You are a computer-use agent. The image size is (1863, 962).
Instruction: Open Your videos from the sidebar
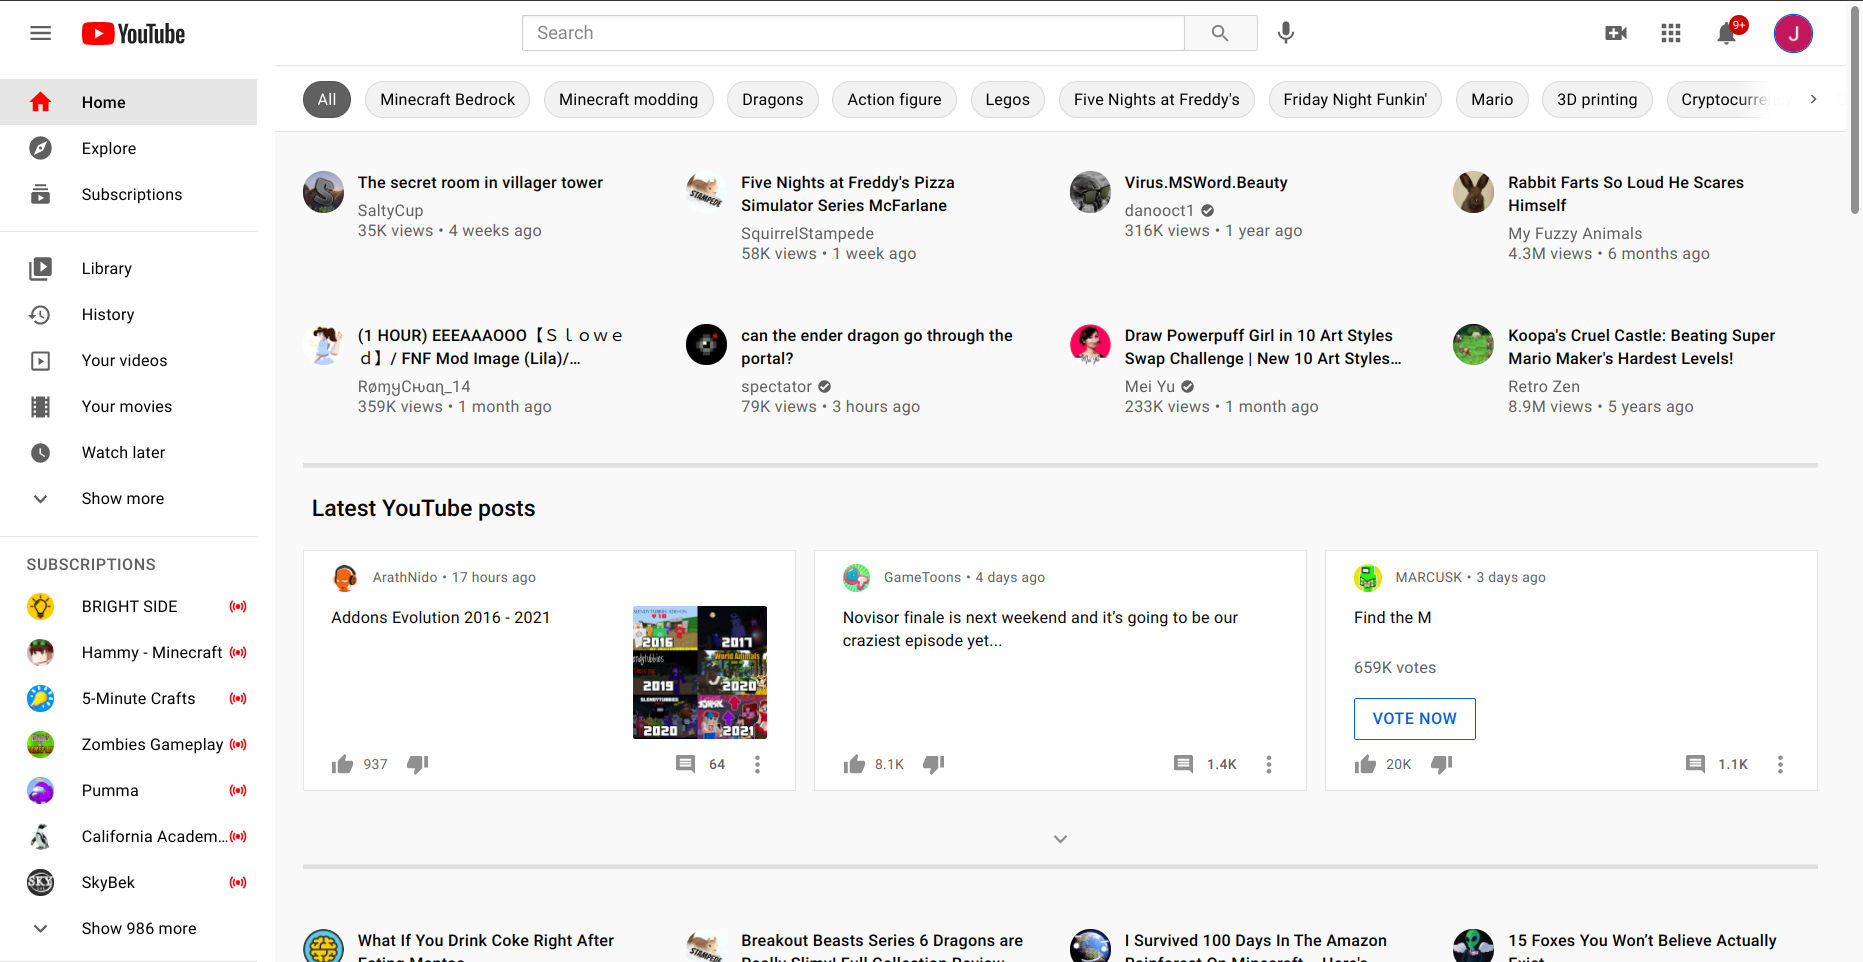[x=124, y=360]
